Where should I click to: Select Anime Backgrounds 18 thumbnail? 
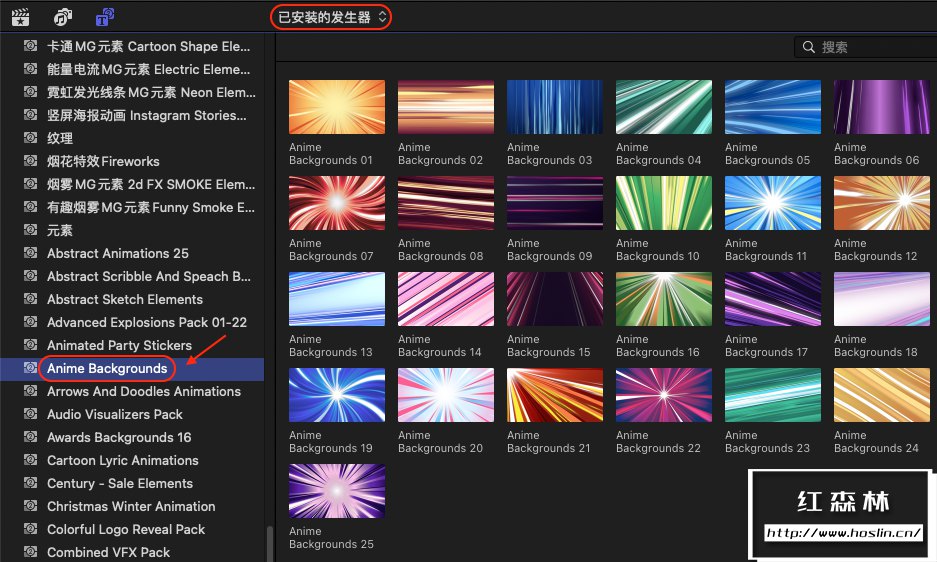pyautogui.click(x=882, y=299)
